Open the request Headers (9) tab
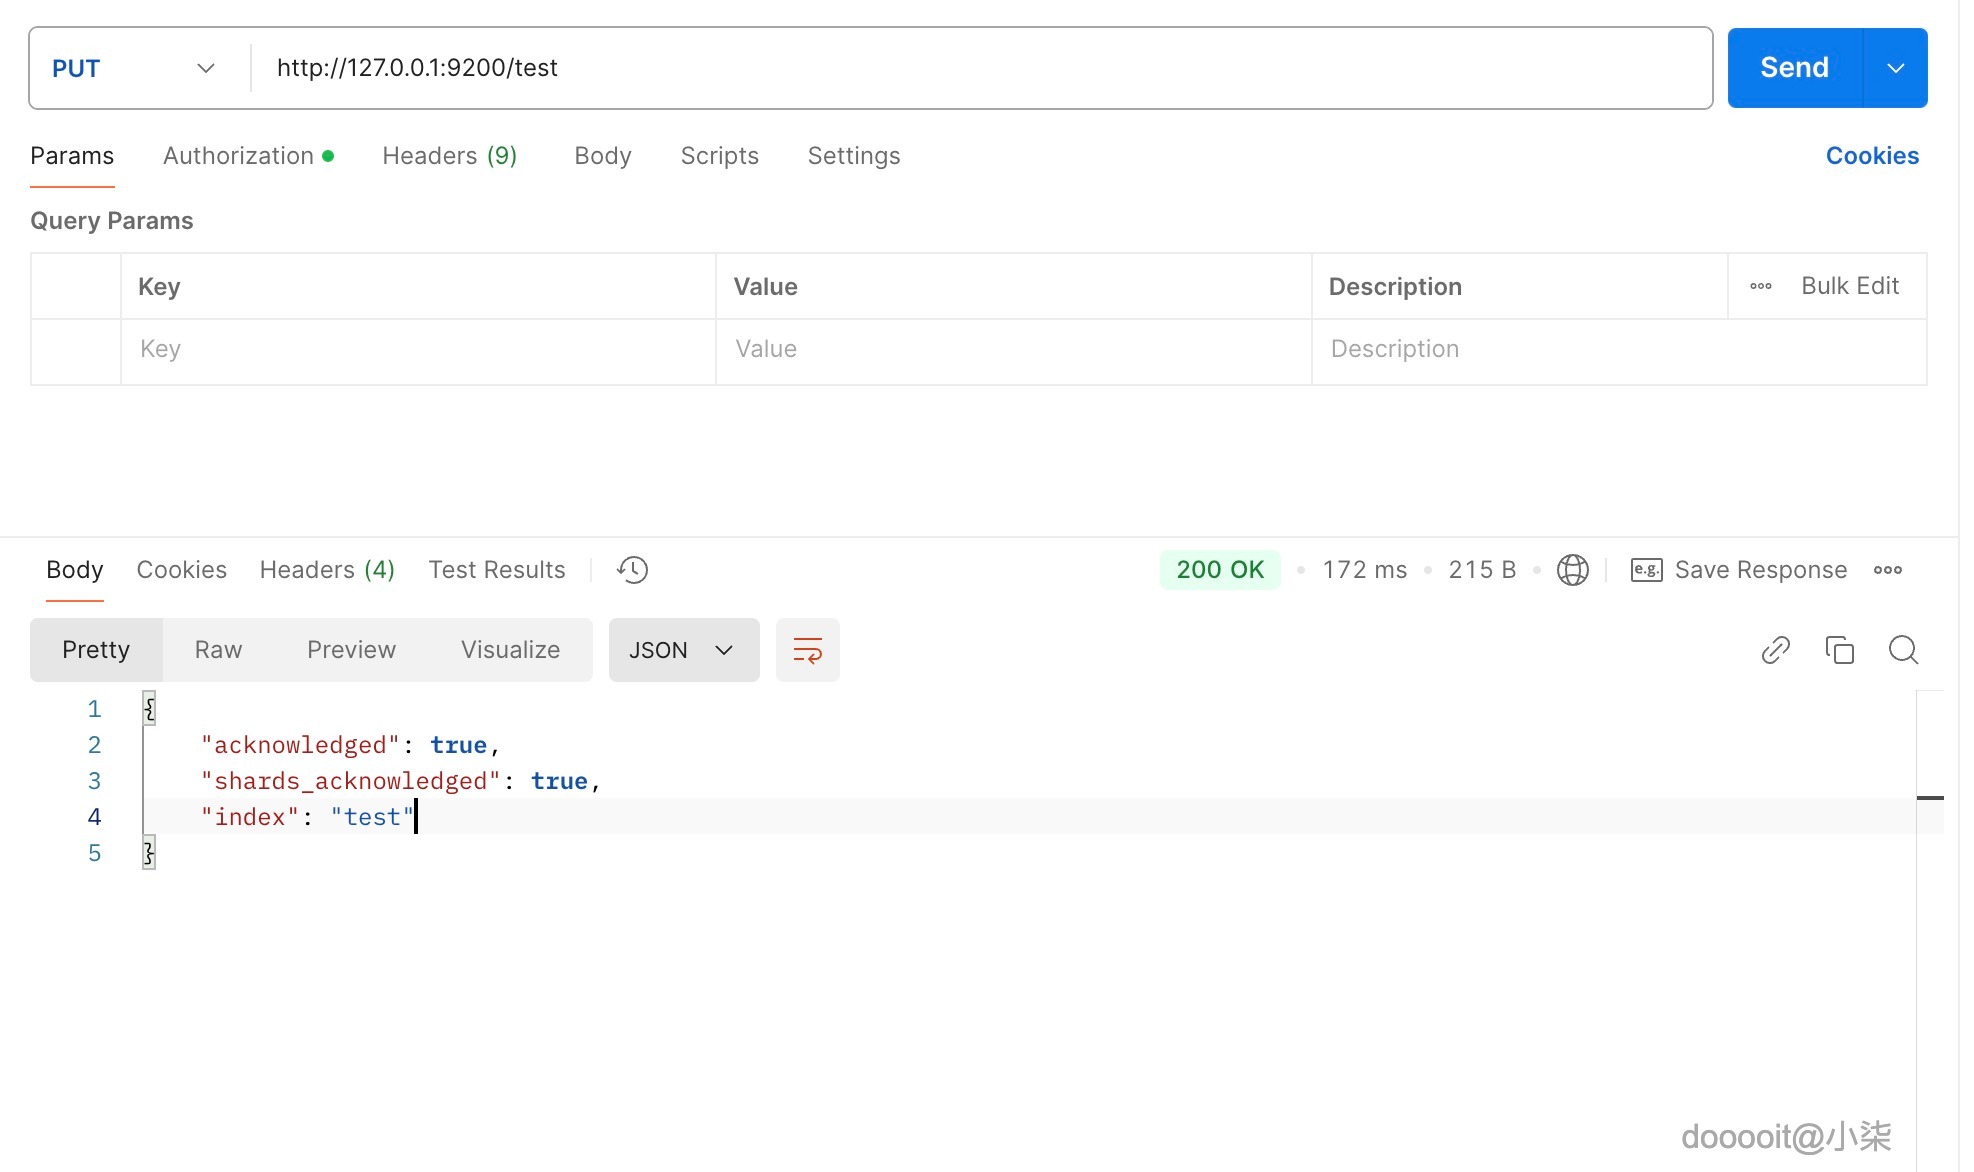 (x=449, y=156)
